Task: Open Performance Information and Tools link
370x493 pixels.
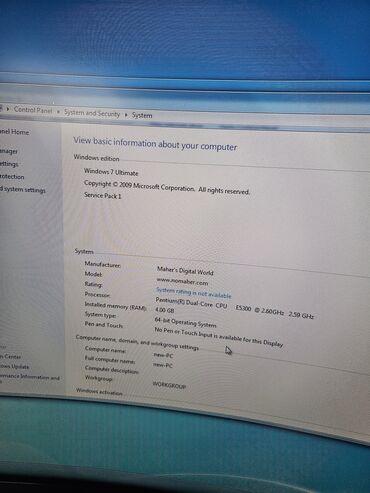Action: [30, 377]
